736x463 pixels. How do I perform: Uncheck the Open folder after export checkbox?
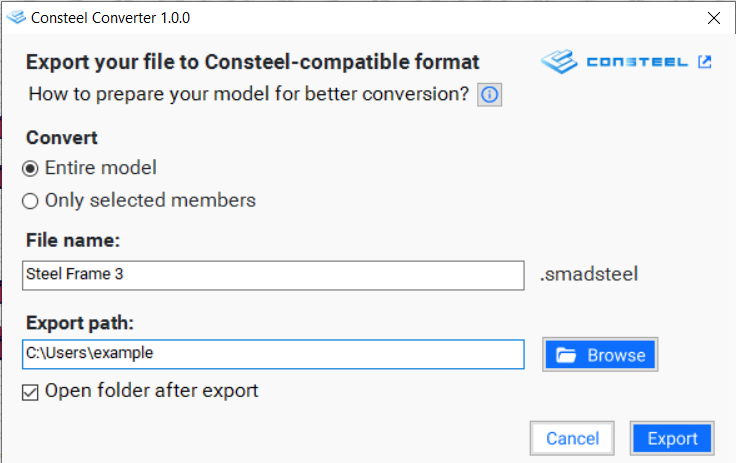30,392
